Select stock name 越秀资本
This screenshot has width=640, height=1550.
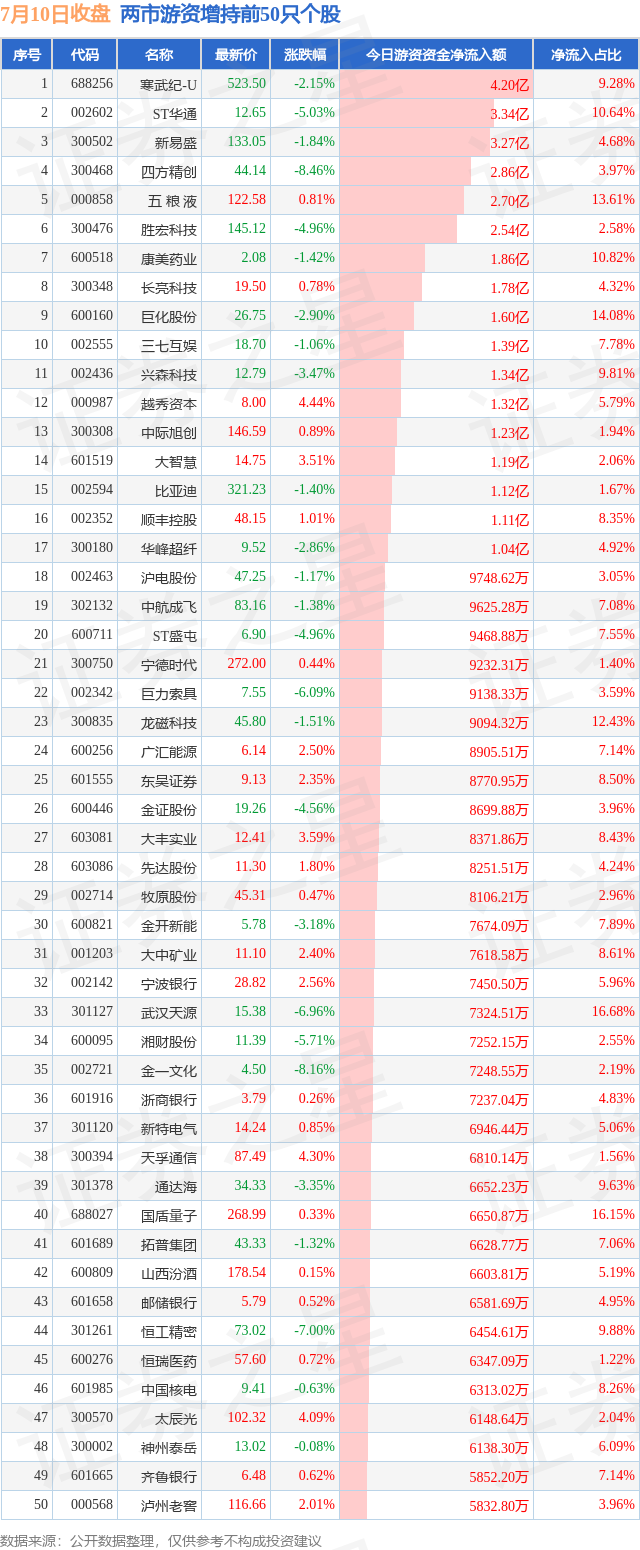[169, 403]
